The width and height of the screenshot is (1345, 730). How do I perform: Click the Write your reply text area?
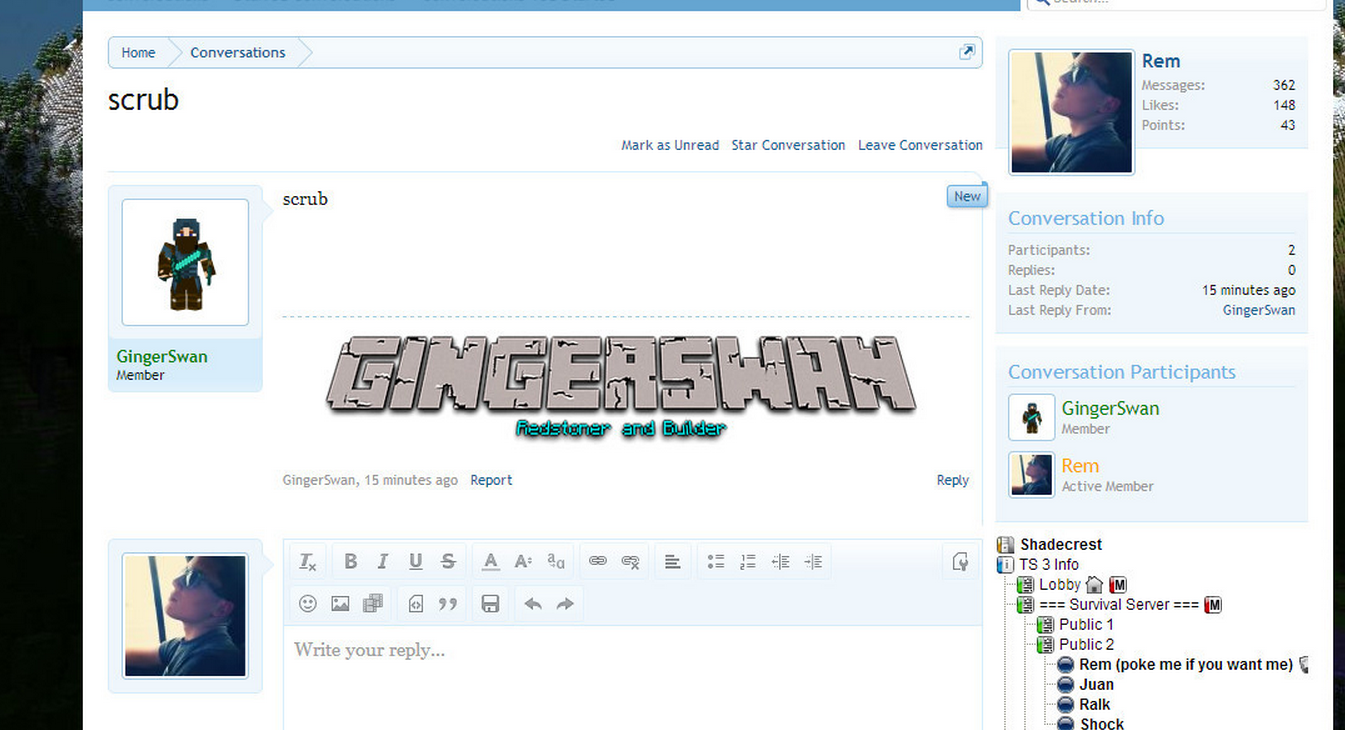(x=632, y=678)
